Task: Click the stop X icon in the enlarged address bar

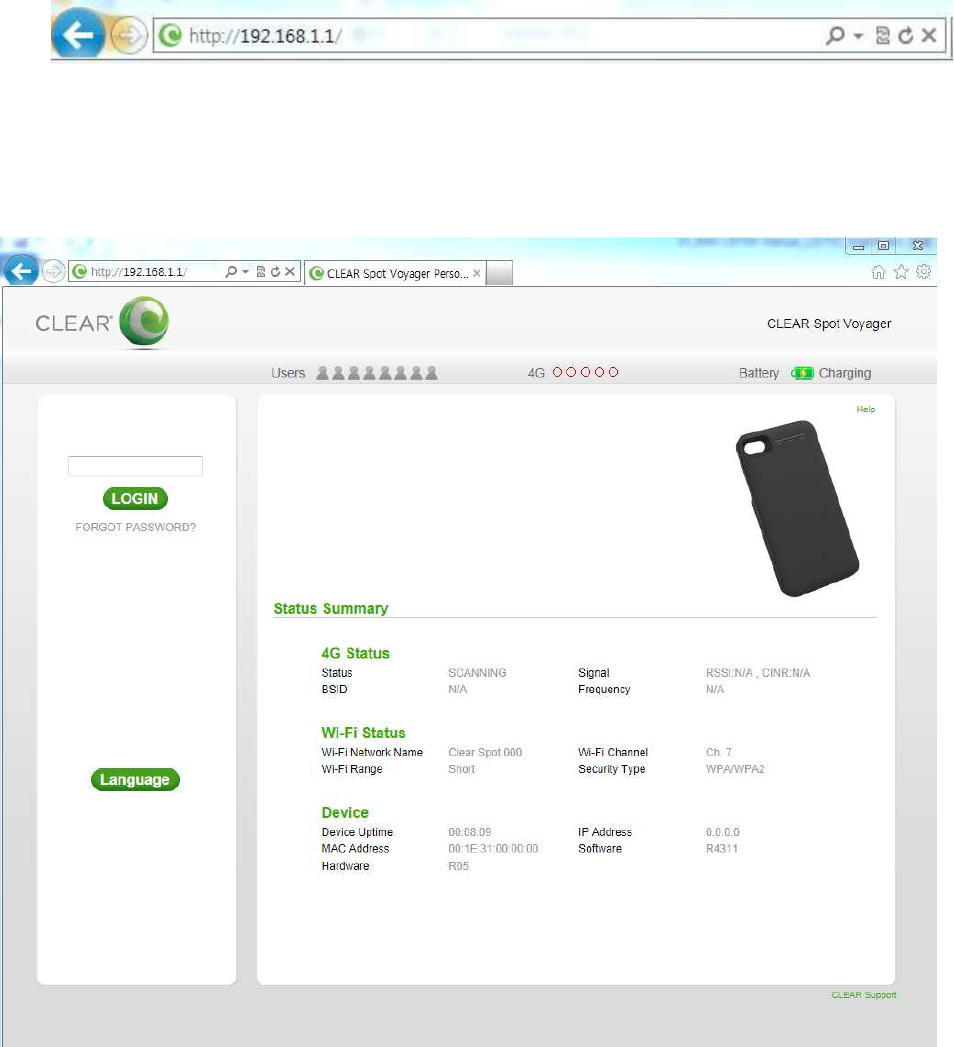Action: 929,35
